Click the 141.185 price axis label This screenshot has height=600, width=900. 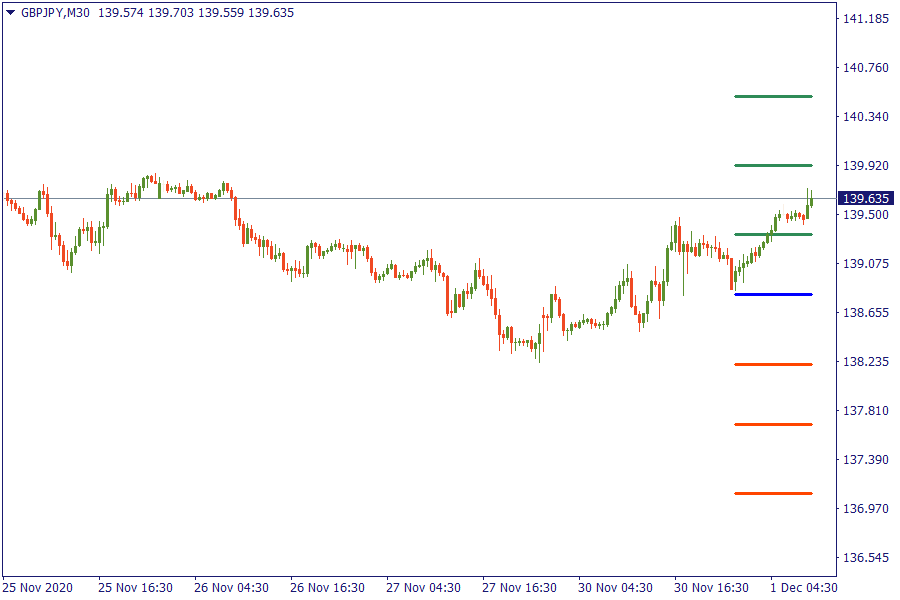(866, 19)
